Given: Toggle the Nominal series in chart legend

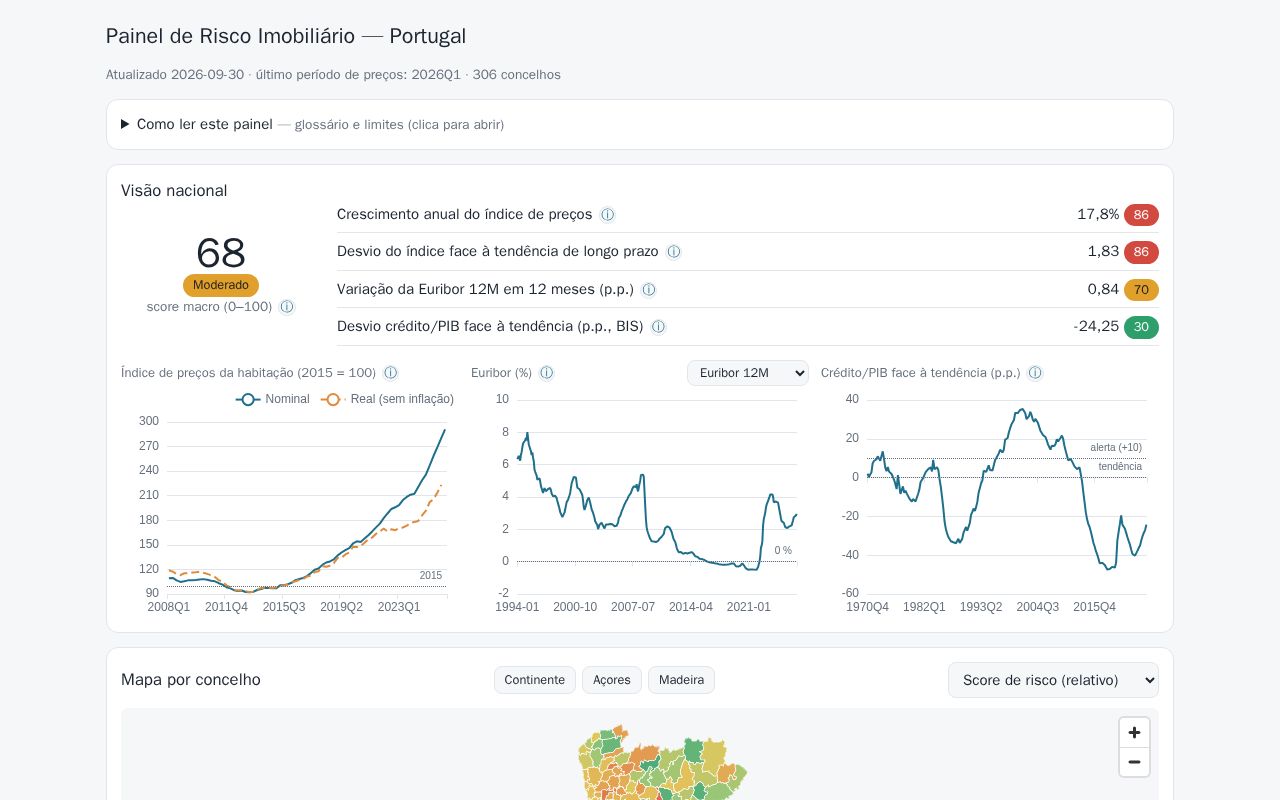Looking at the screenshot, I should (273, 399).
